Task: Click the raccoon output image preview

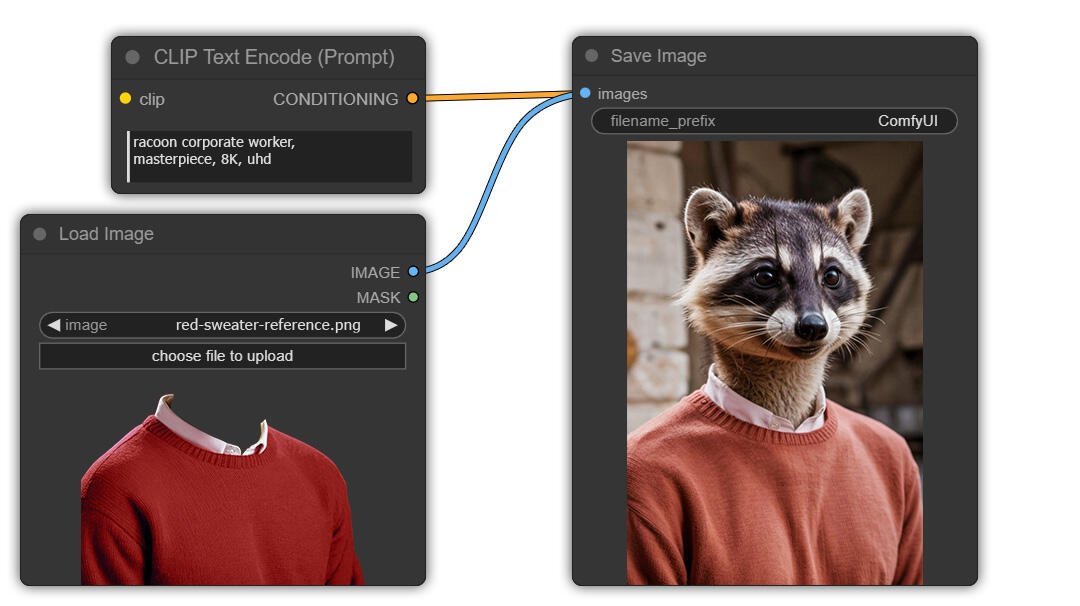Action: click(x=774, y=362)
